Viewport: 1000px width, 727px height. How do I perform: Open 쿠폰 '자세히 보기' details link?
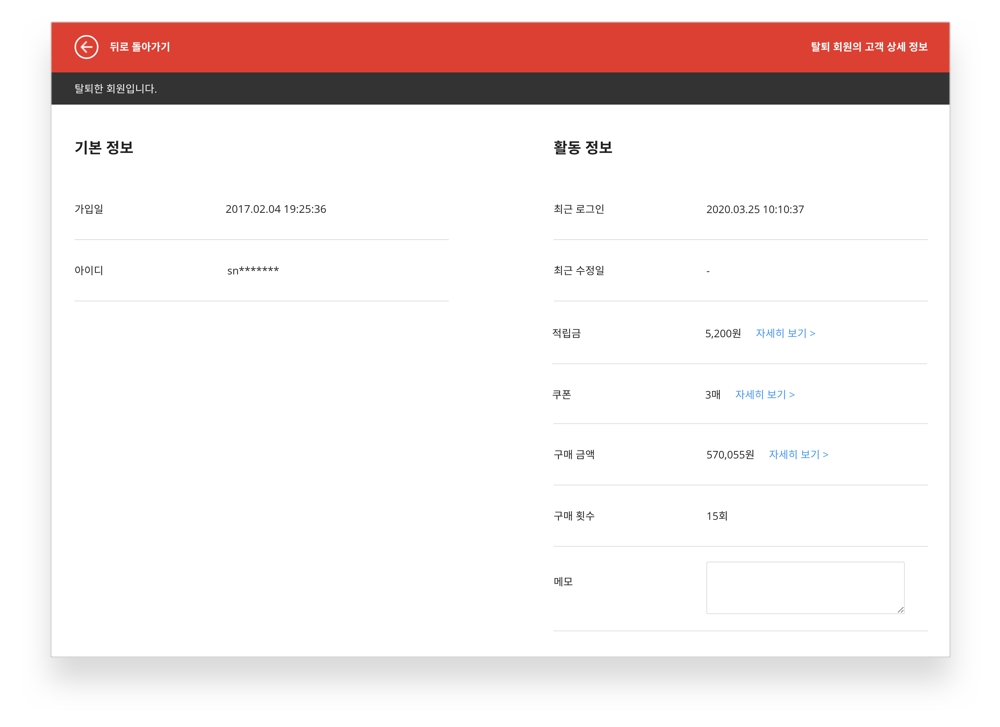pos(765,395)
